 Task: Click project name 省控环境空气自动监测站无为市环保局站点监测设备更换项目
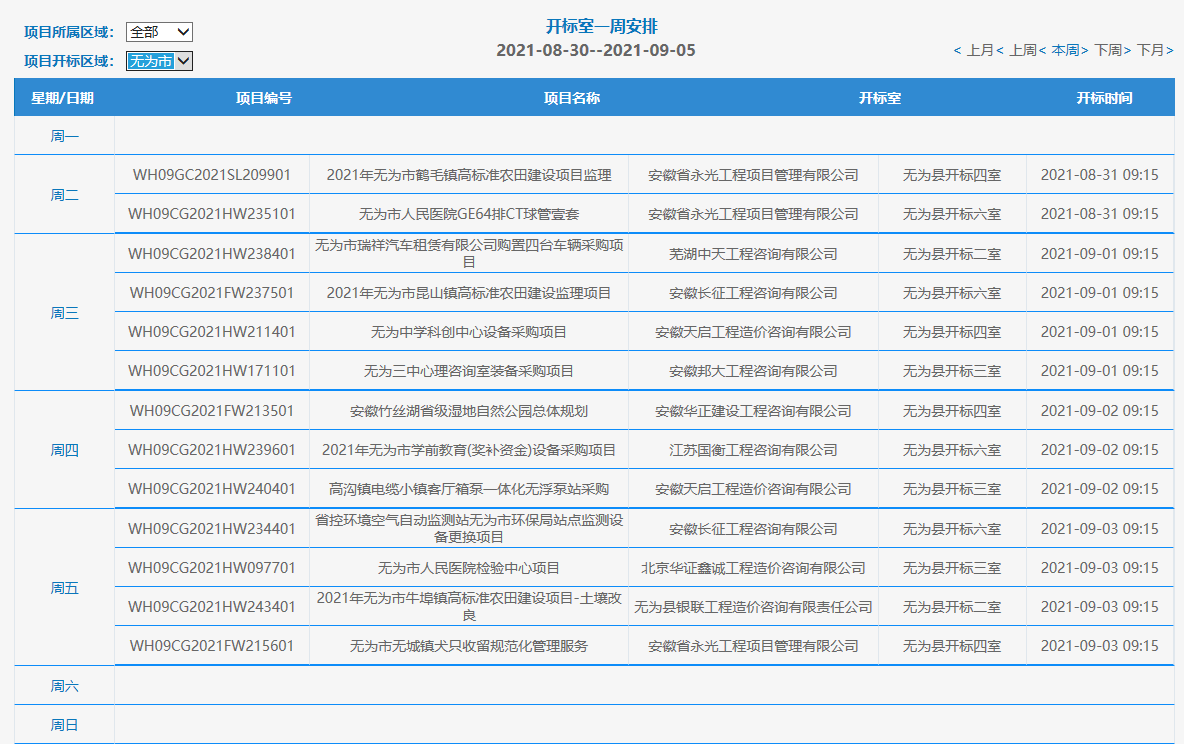click(469, 528)
